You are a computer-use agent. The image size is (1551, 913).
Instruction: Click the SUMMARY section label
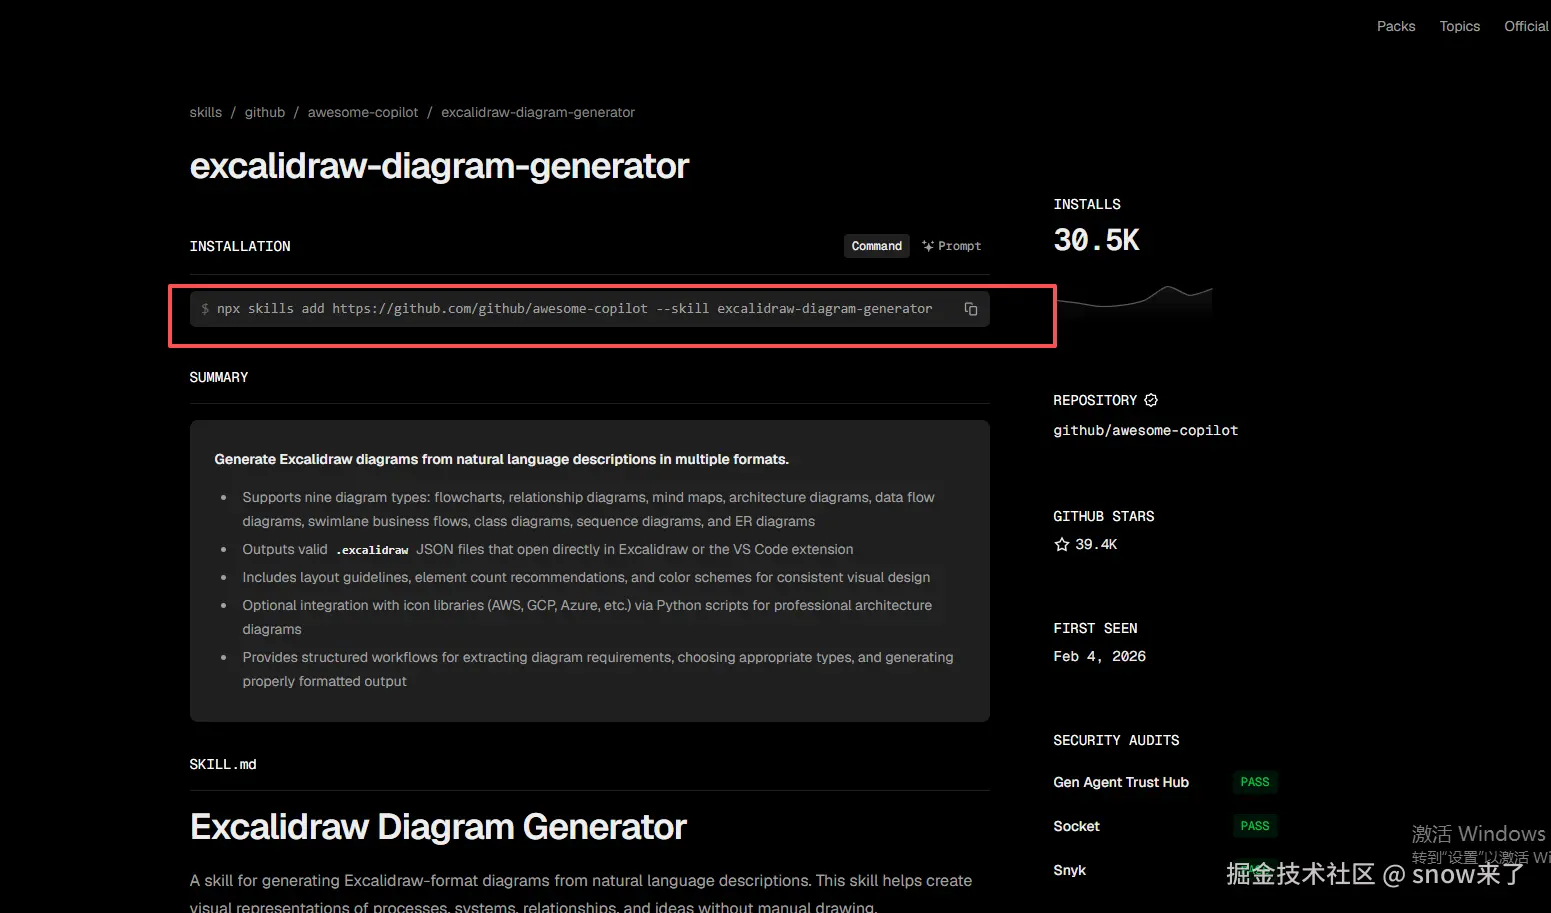(x=219, y=377)
